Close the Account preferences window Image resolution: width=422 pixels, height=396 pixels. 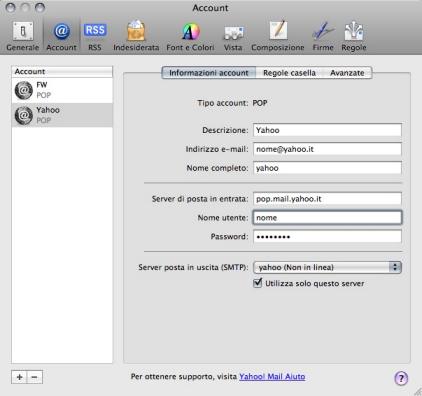point(11,7)
